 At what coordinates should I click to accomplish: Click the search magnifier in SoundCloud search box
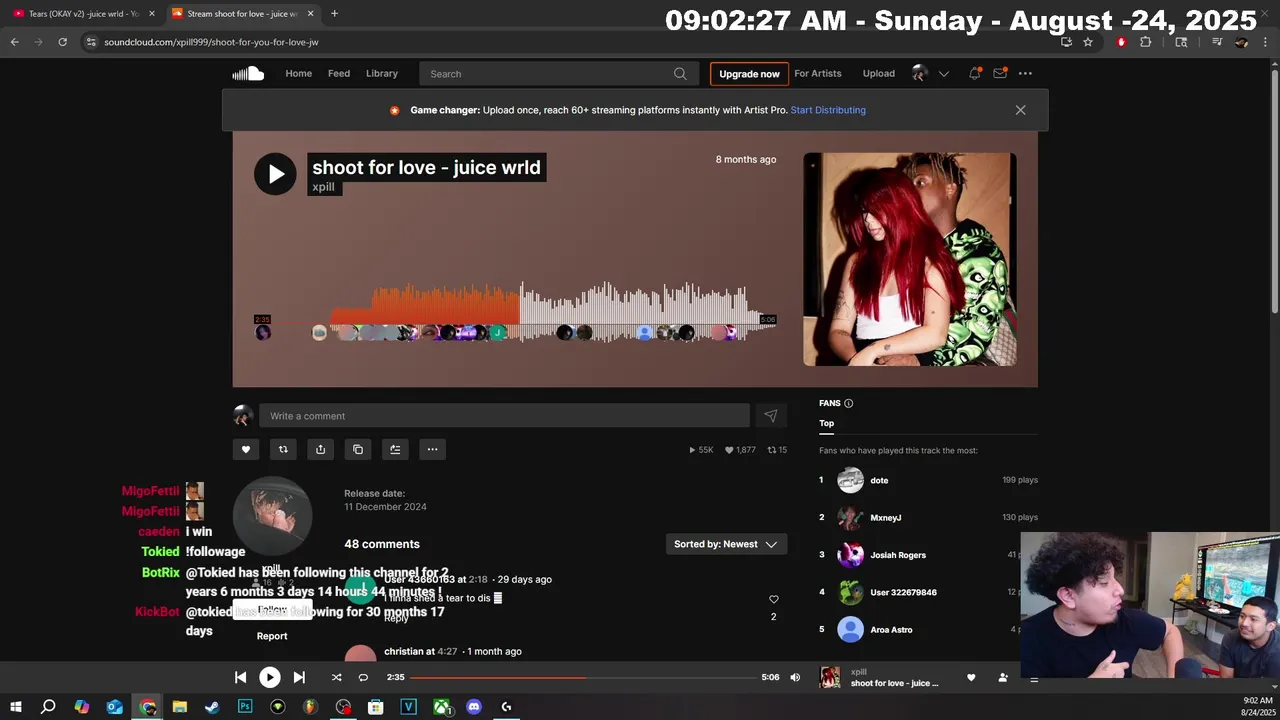680,73
